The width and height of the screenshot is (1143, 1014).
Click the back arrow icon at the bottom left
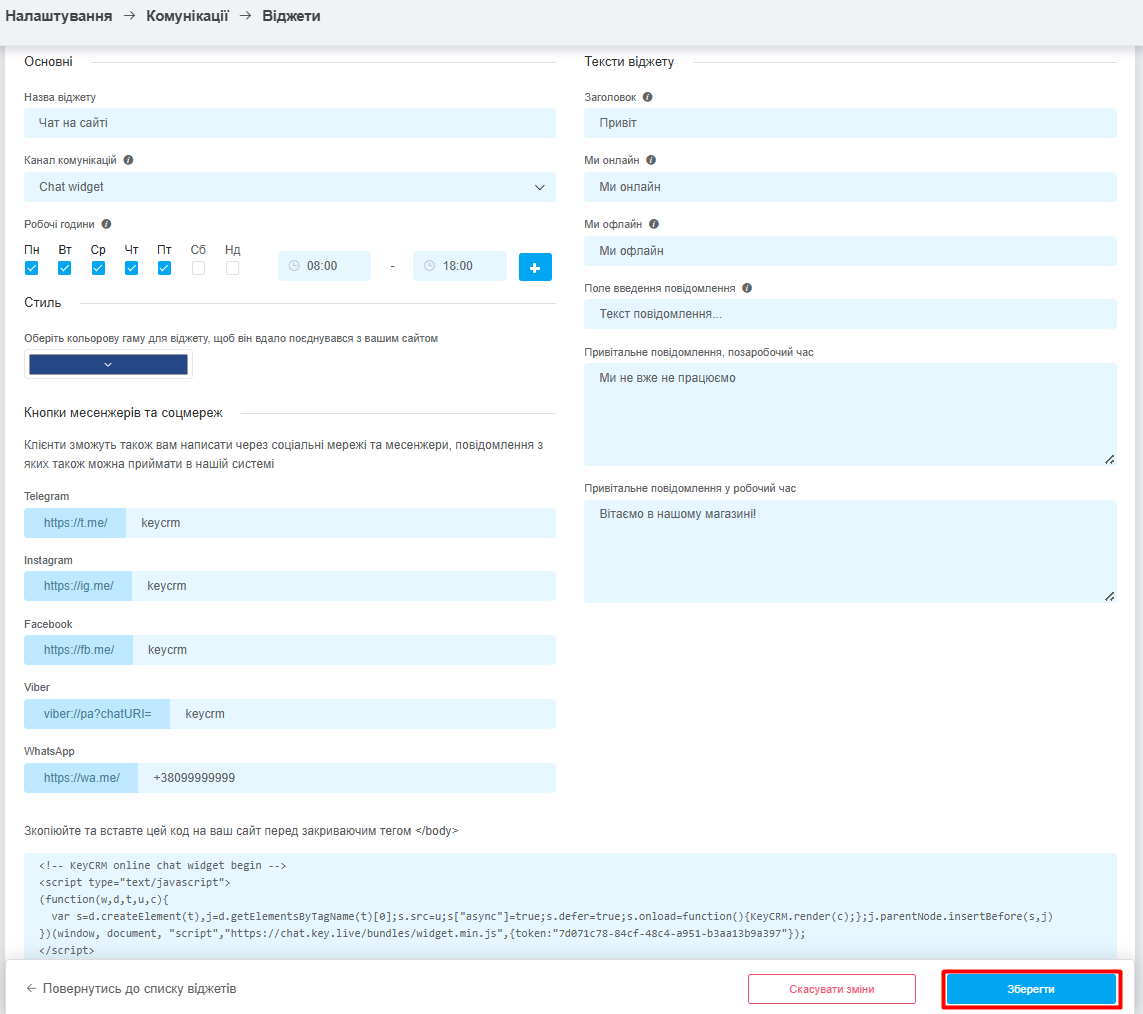pos(31,988)
